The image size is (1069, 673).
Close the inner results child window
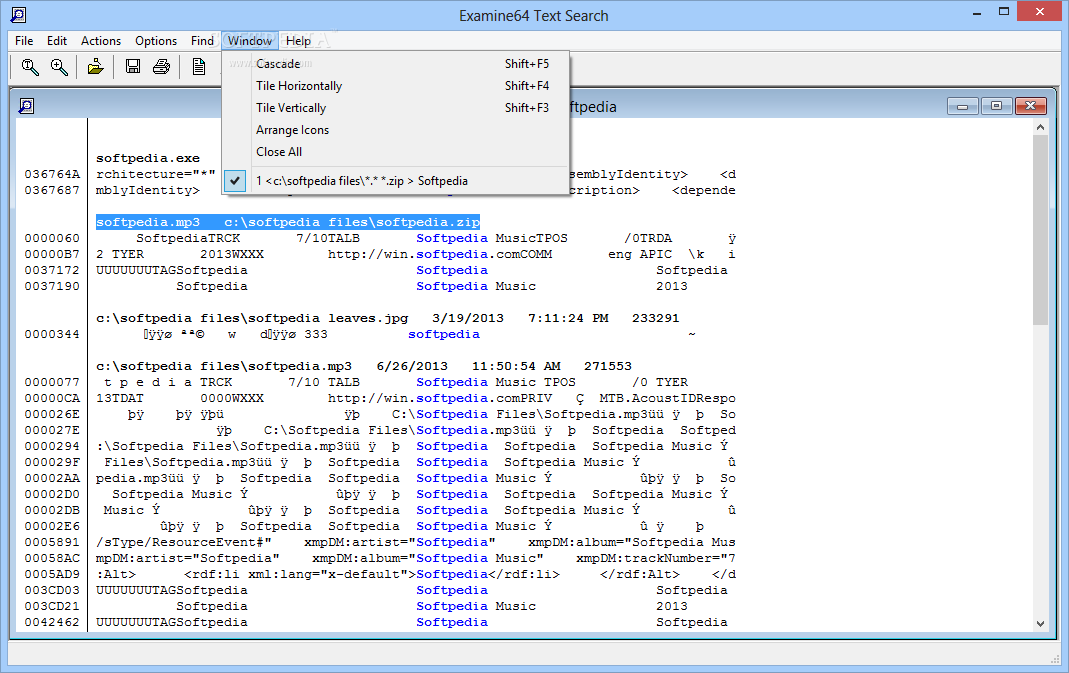coord(1030,106)
